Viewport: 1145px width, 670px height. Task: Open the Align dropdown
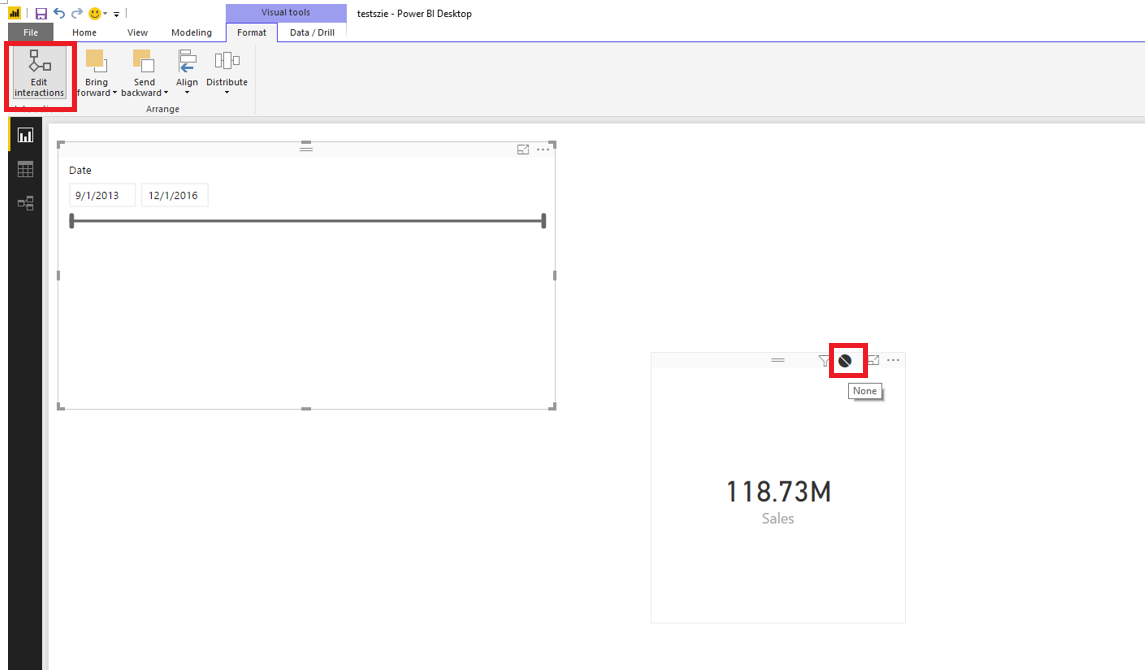[x=187, y=72]
